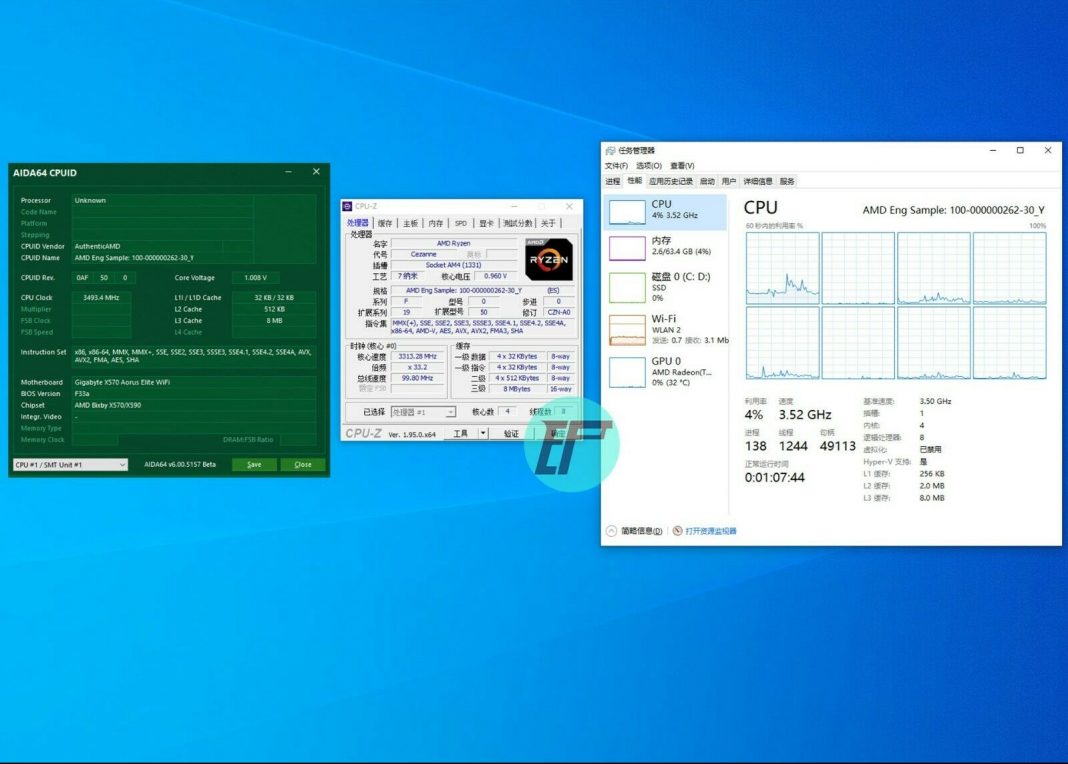Minimize the AIDA64 CPUID window
1068x764 pixels.
coord(288,172)
